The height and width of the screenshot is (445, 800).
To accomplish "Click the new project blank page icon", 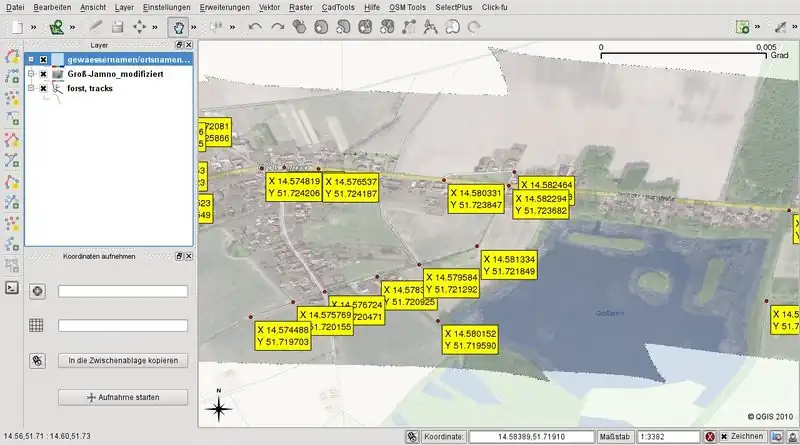I will click(x=13, y=27).
